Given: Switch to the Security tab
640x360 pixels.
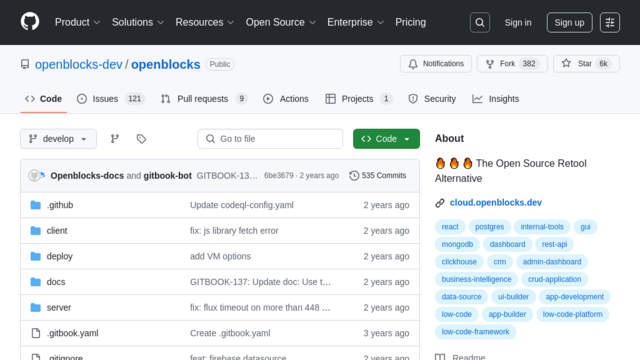Looking at the screenshot, I should (432, 99).
